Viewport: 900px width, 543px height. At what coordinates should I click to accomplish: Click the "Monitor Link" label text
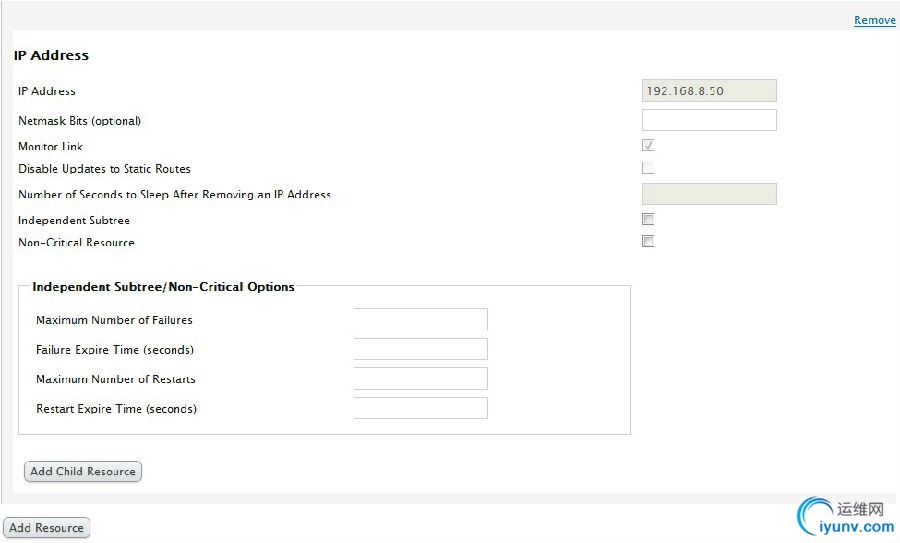point(50,146)
